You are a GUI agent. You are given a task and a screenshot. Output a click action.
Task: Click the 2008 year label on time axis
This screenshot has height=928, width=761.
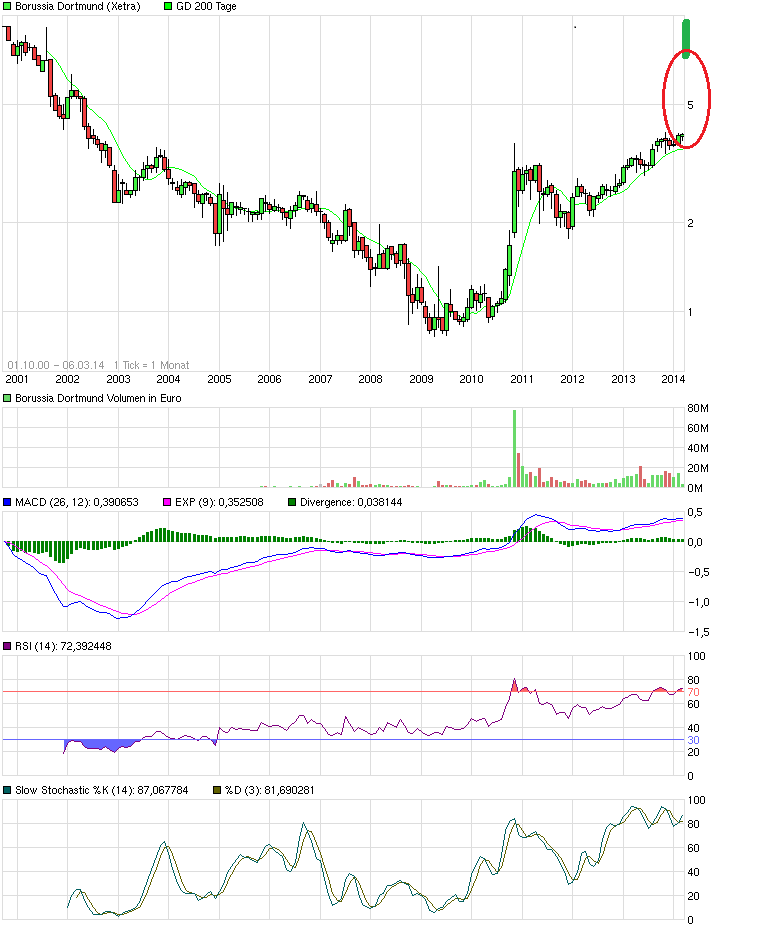(370, 379)
